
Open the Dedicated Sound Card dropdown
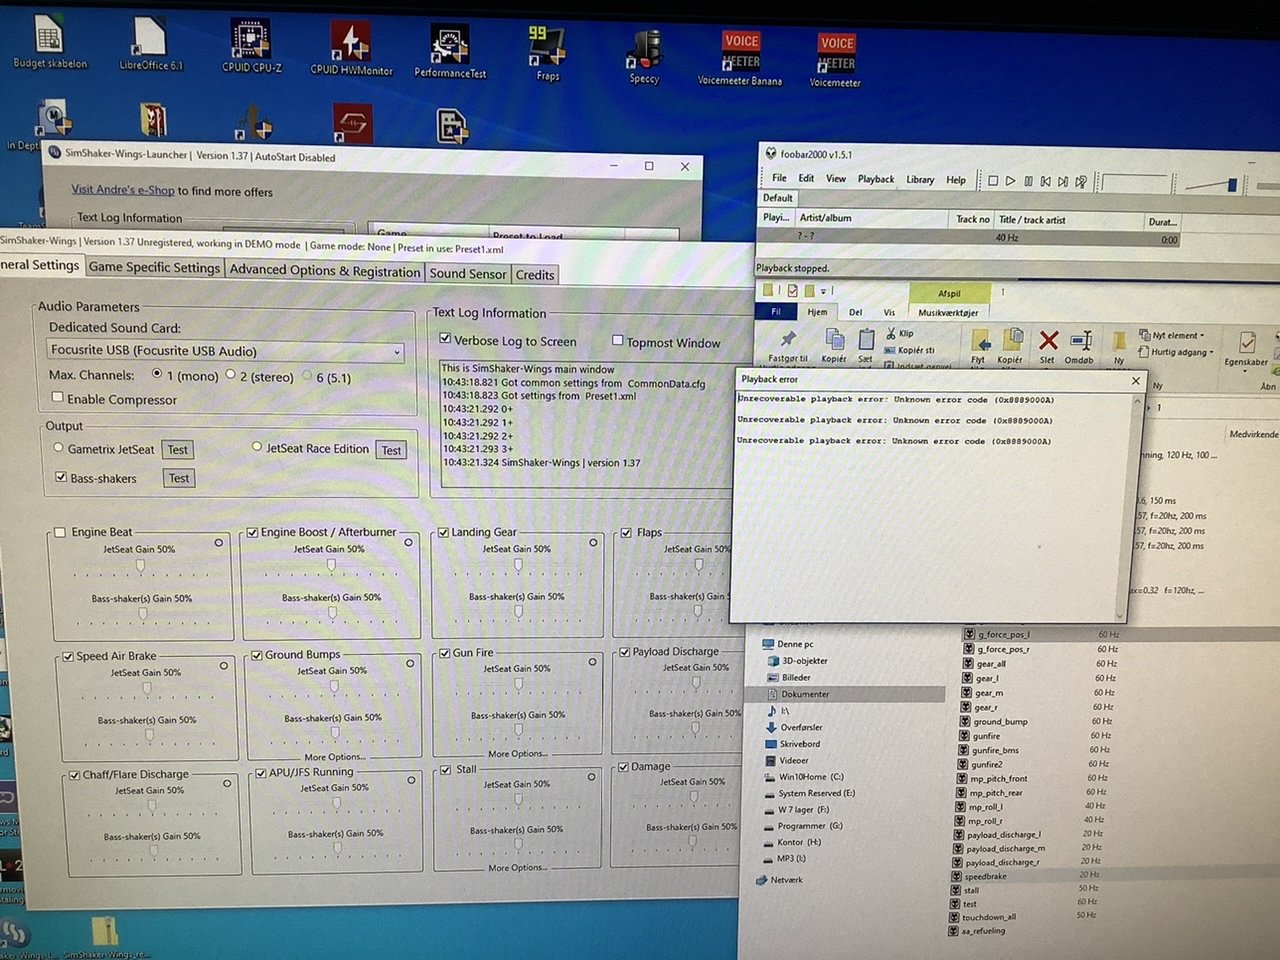(226, 351)
